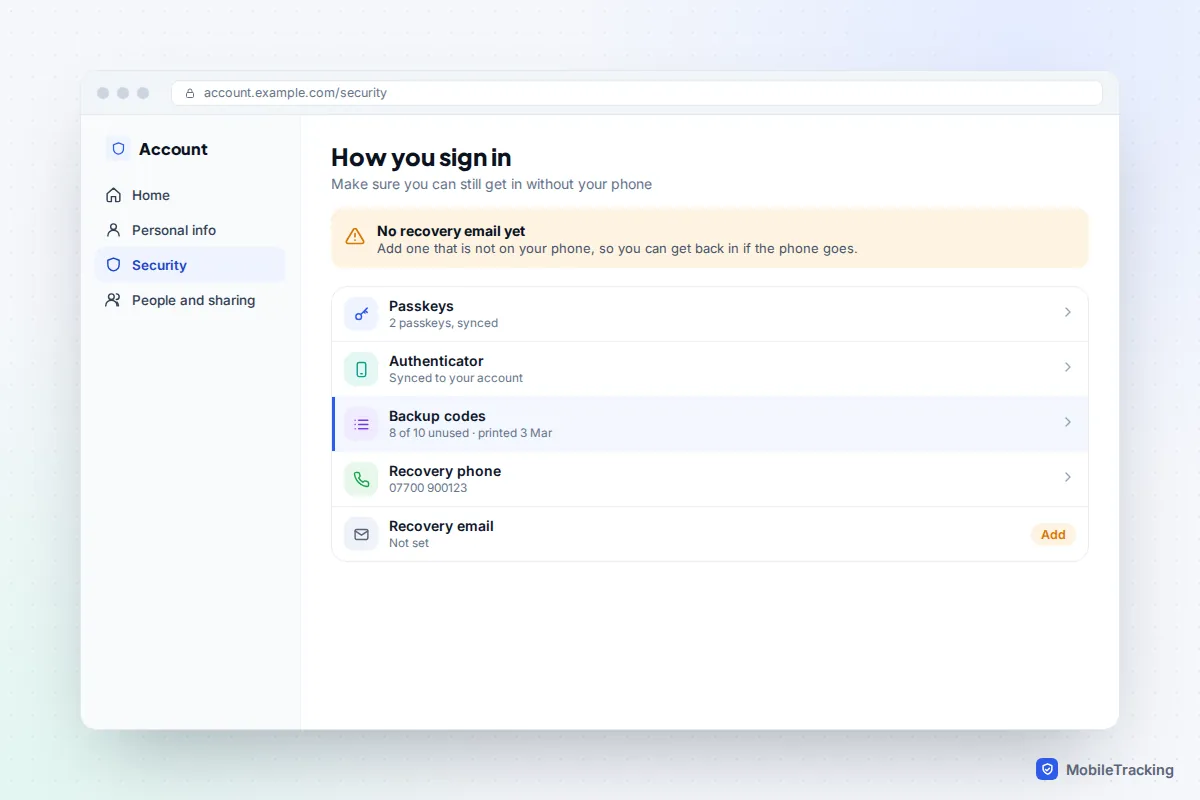
Task: Click the phone number '07700 900123'
Action: click(x=428, y=488)
